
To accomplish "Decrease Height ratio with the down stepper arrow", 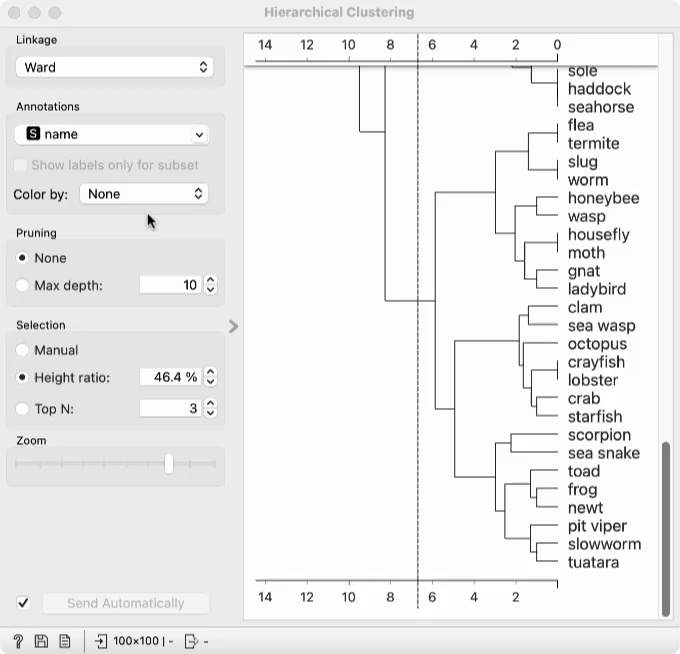I will point(210,382).
